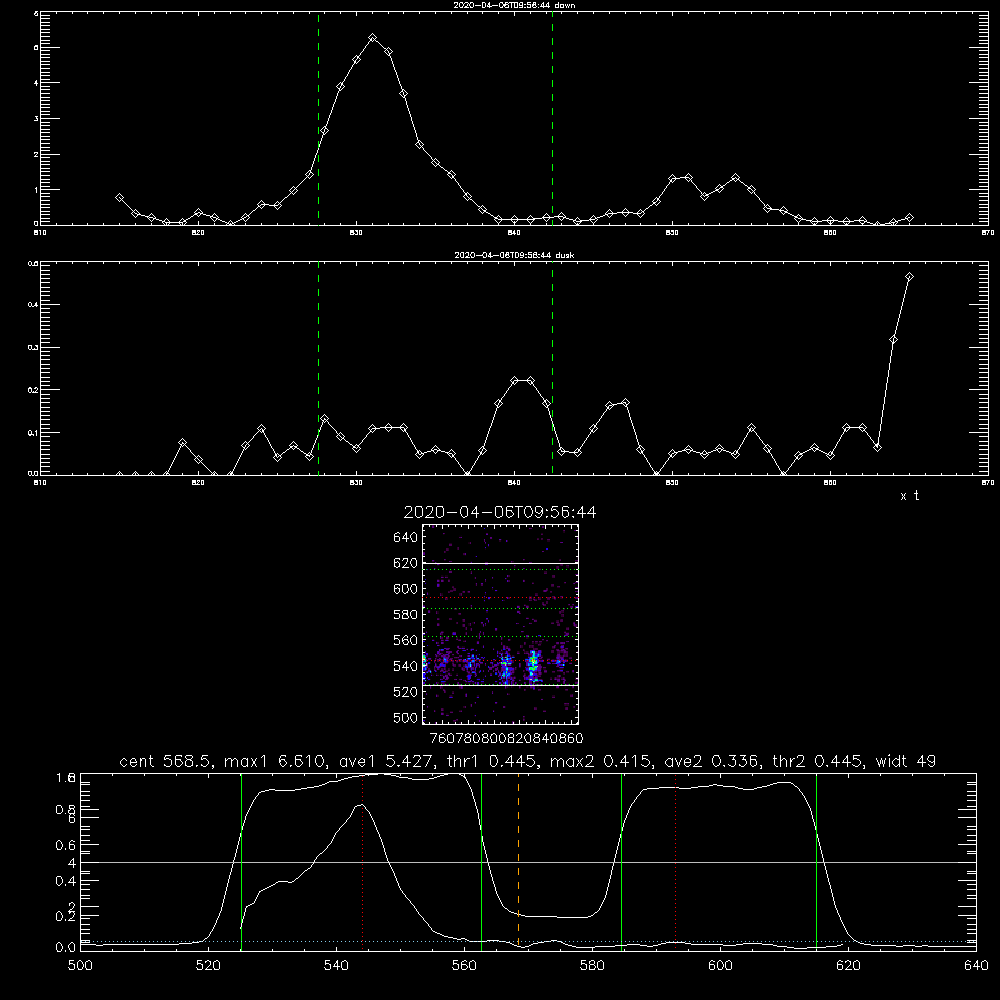Click the green dashed line near 828 in dusk plot

[x=318, y=368]
